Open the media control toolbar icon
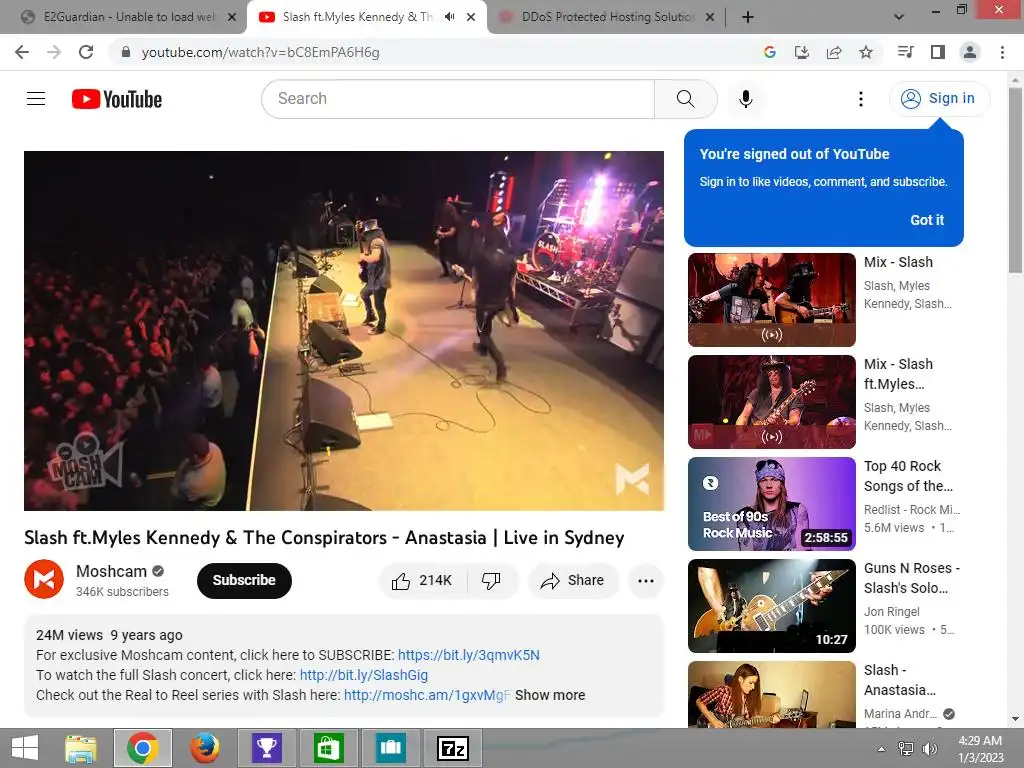This screenshot has height=768, width=1024. coord(905,52)
